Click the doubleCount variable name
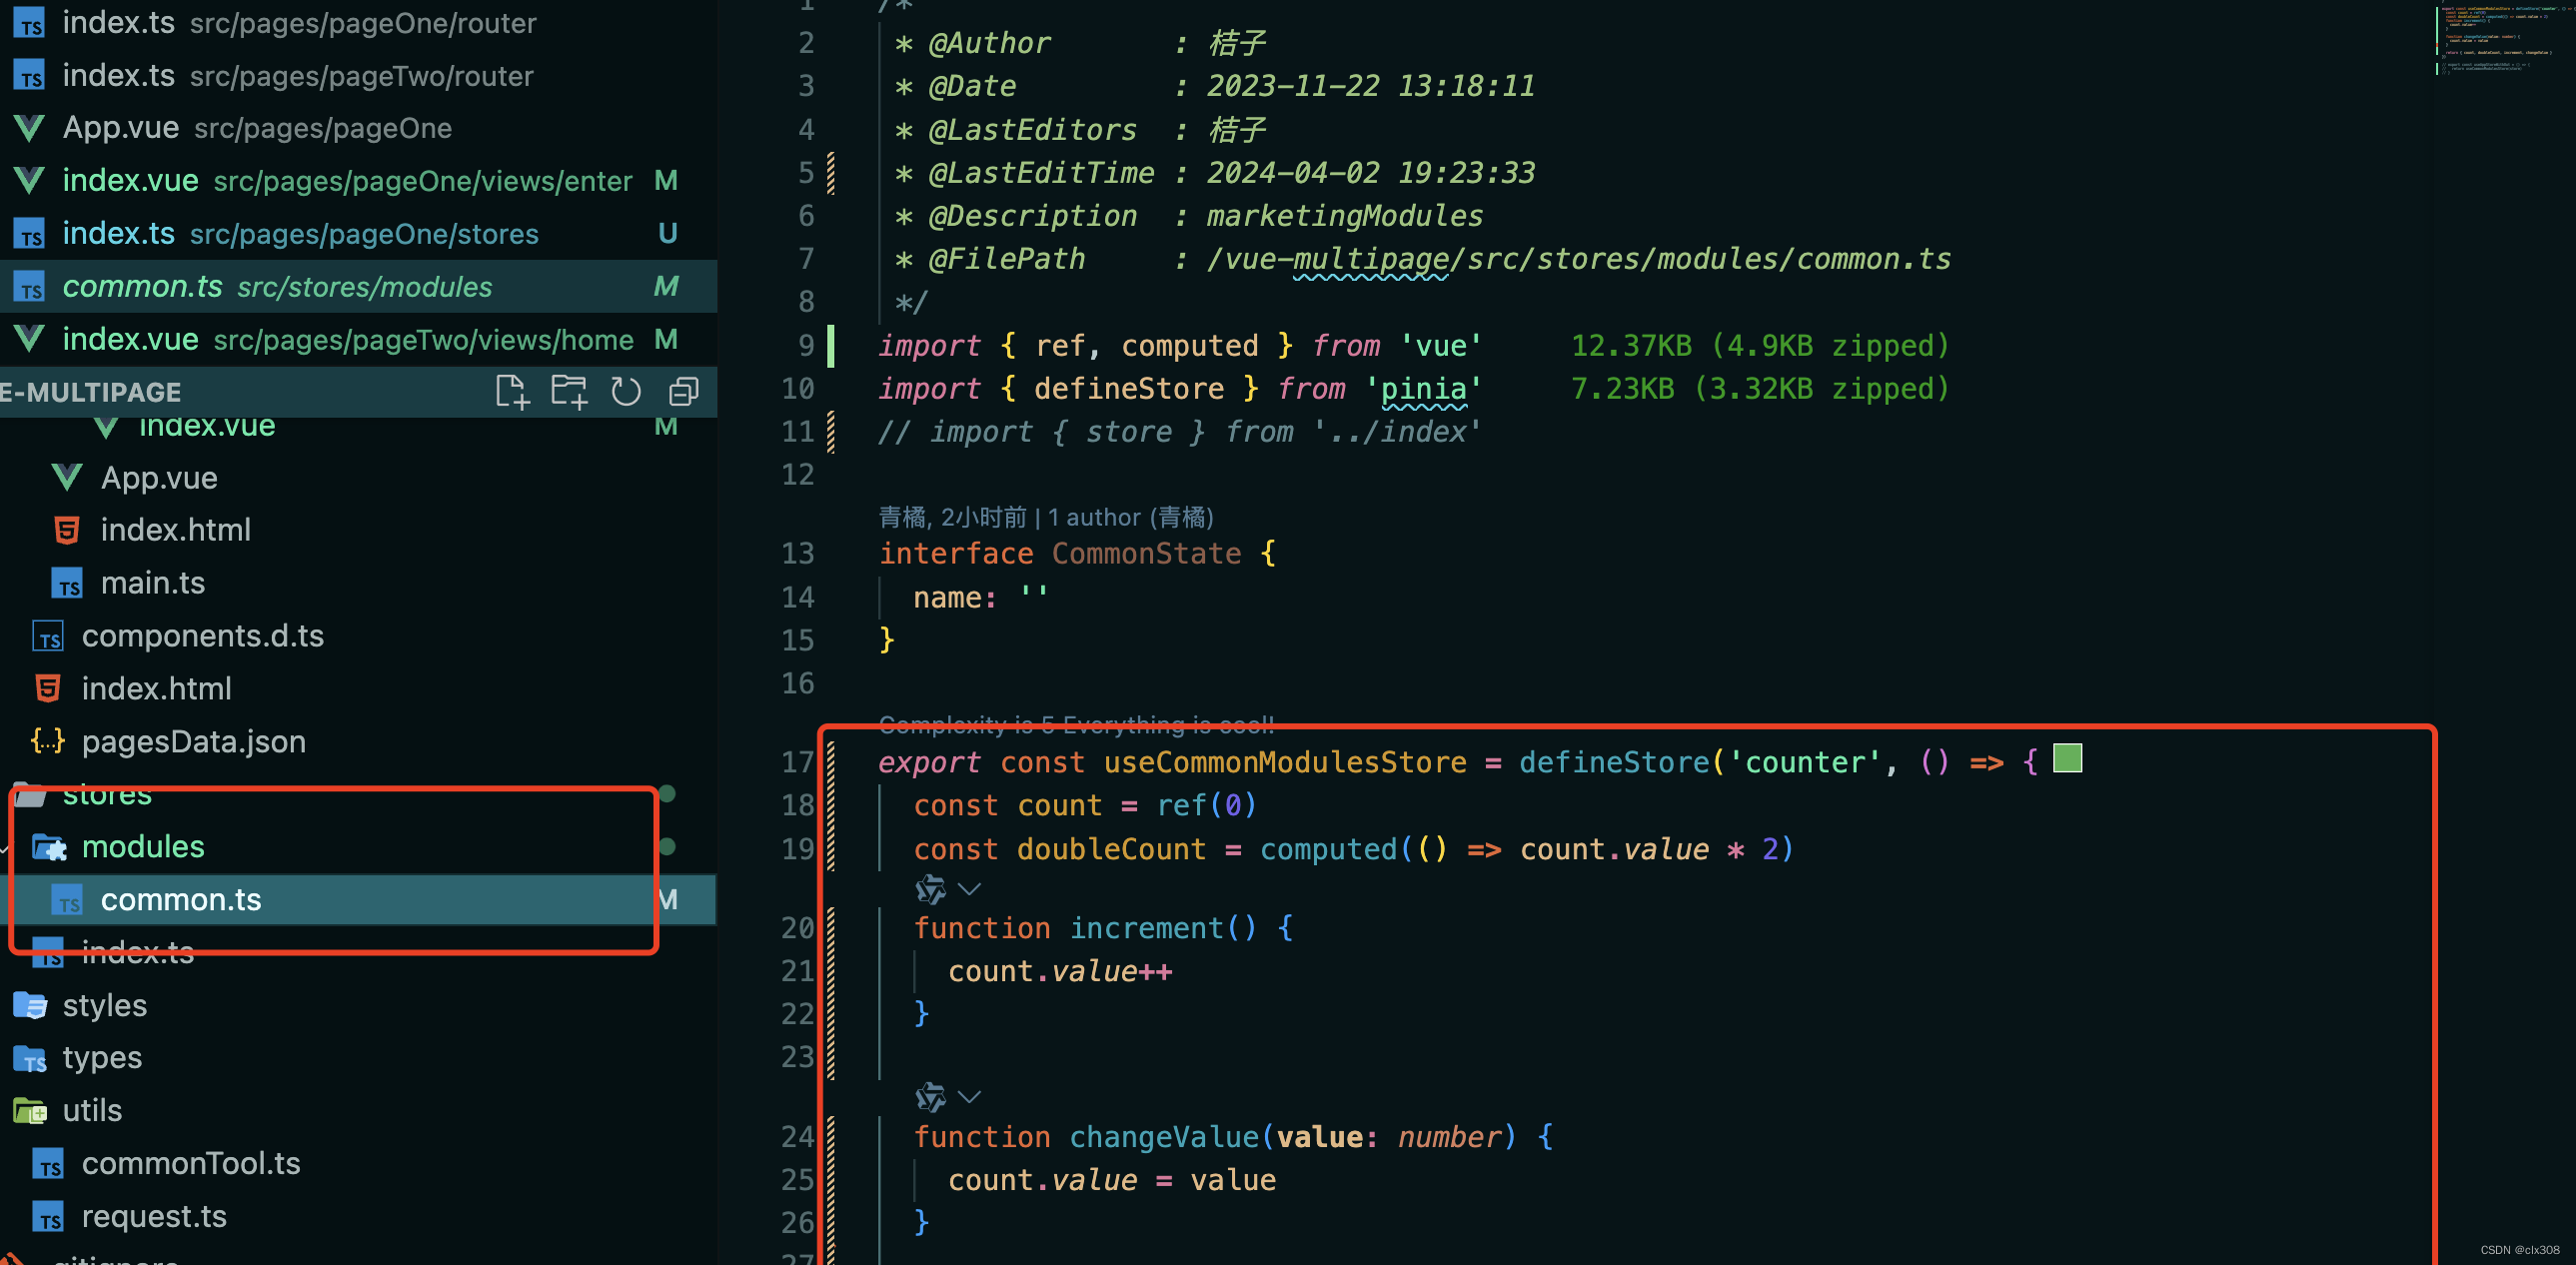 click(x=1111, y=849)
